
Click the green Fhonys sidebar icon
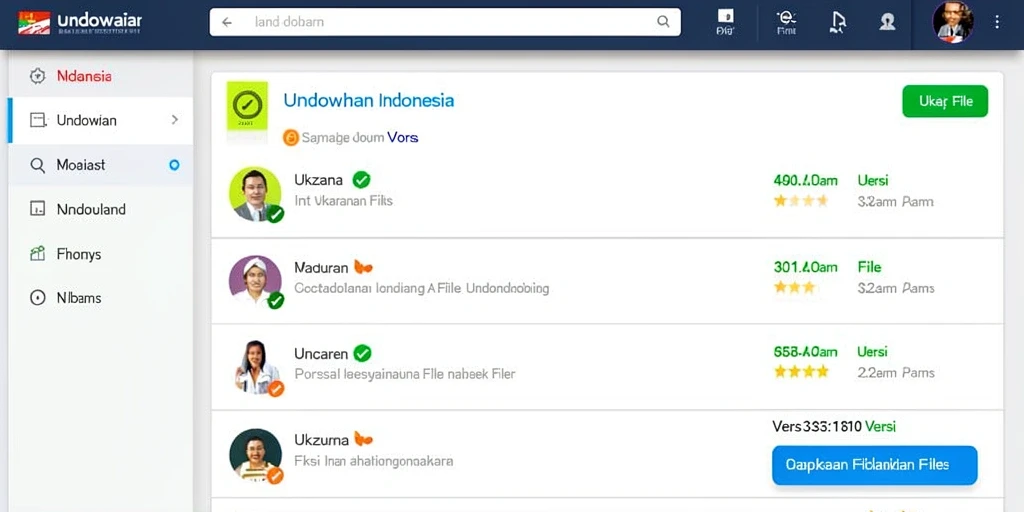pos(38,253)
